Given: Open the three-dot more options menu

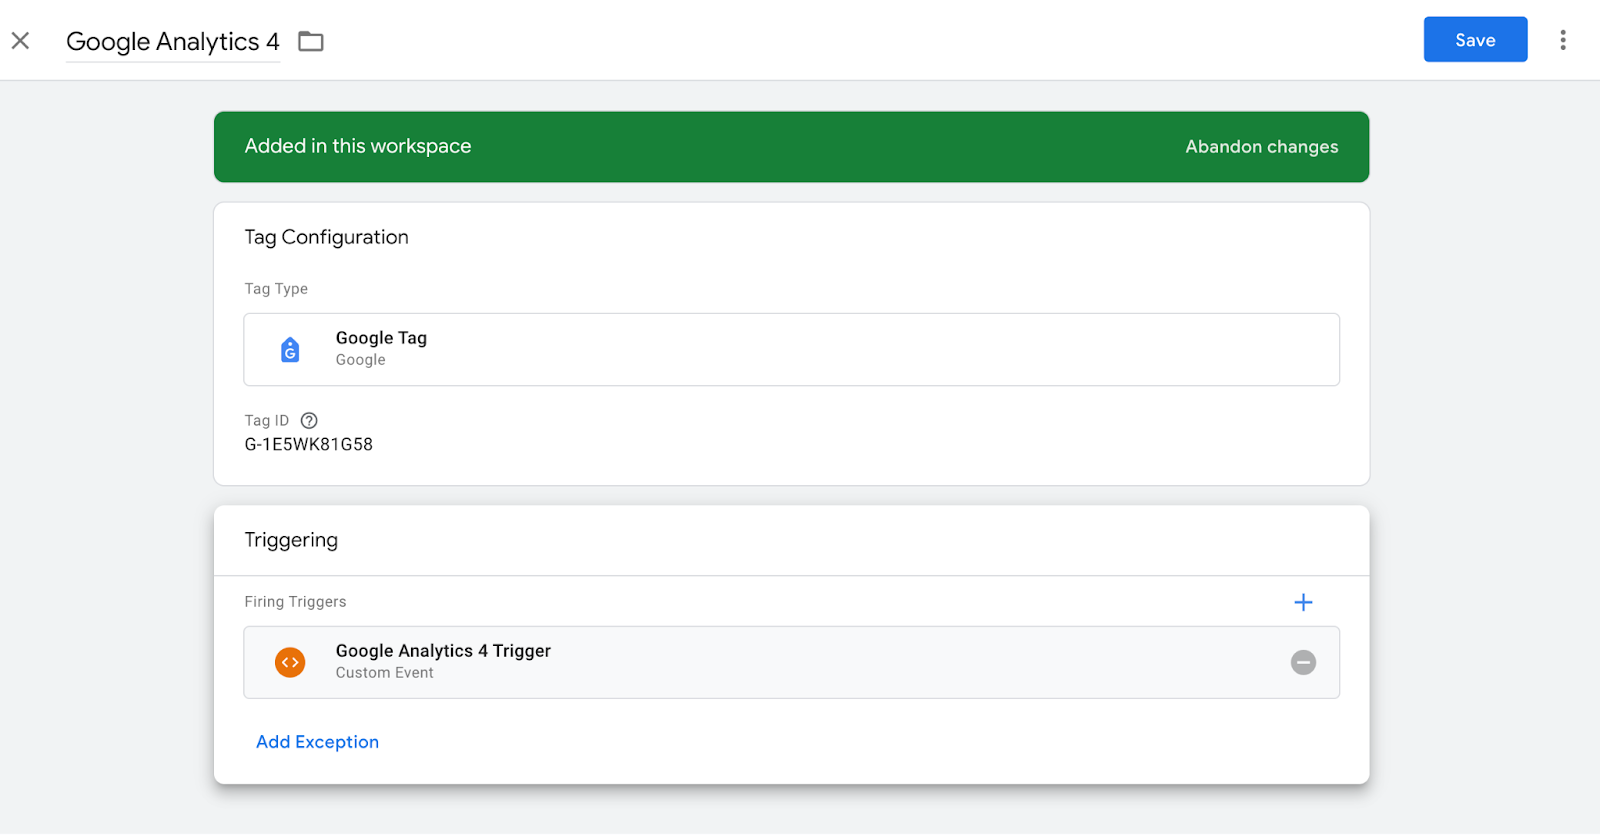Looking at the screenshot, I should [1563, 40].
